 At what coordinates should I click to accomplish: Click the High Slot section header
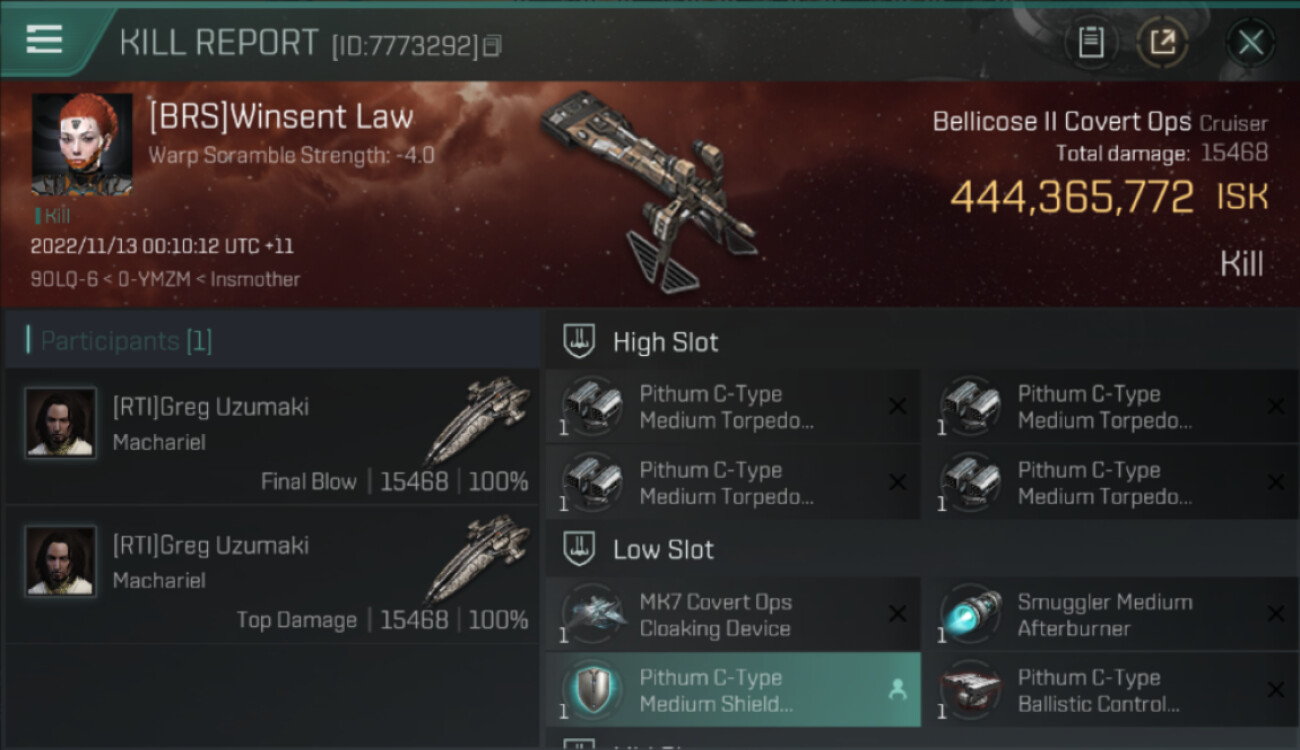tap(922, 341)
